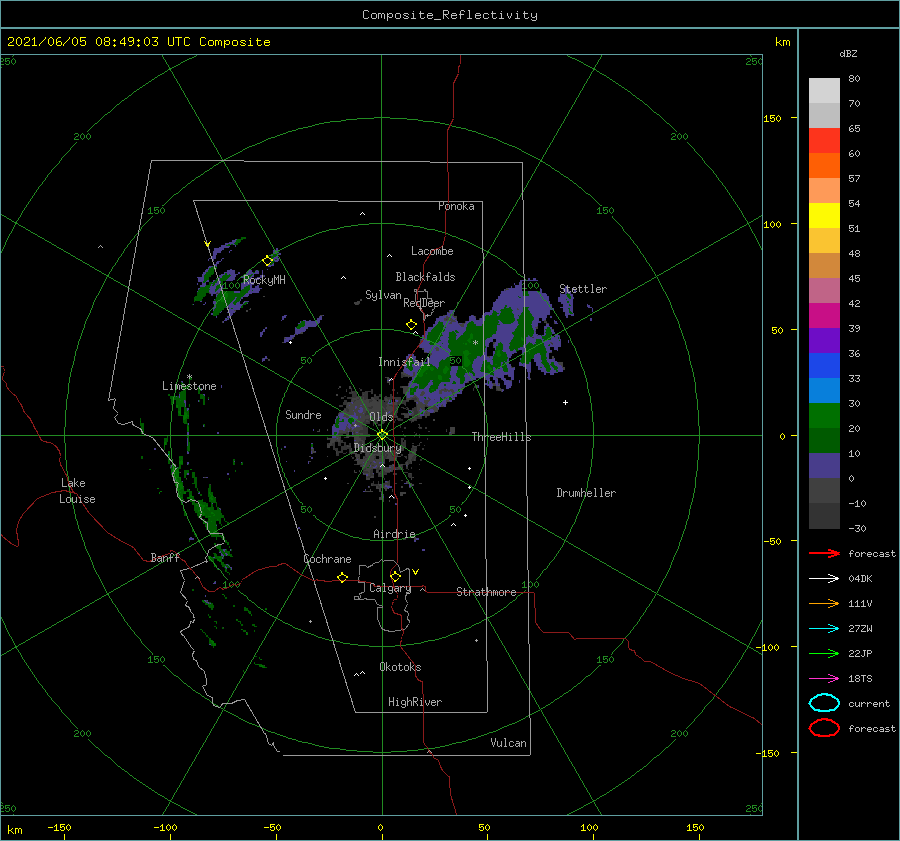Click the cyan current ellipse icon
This screenshot has width=900, height=841.
[x=824, y=703]
